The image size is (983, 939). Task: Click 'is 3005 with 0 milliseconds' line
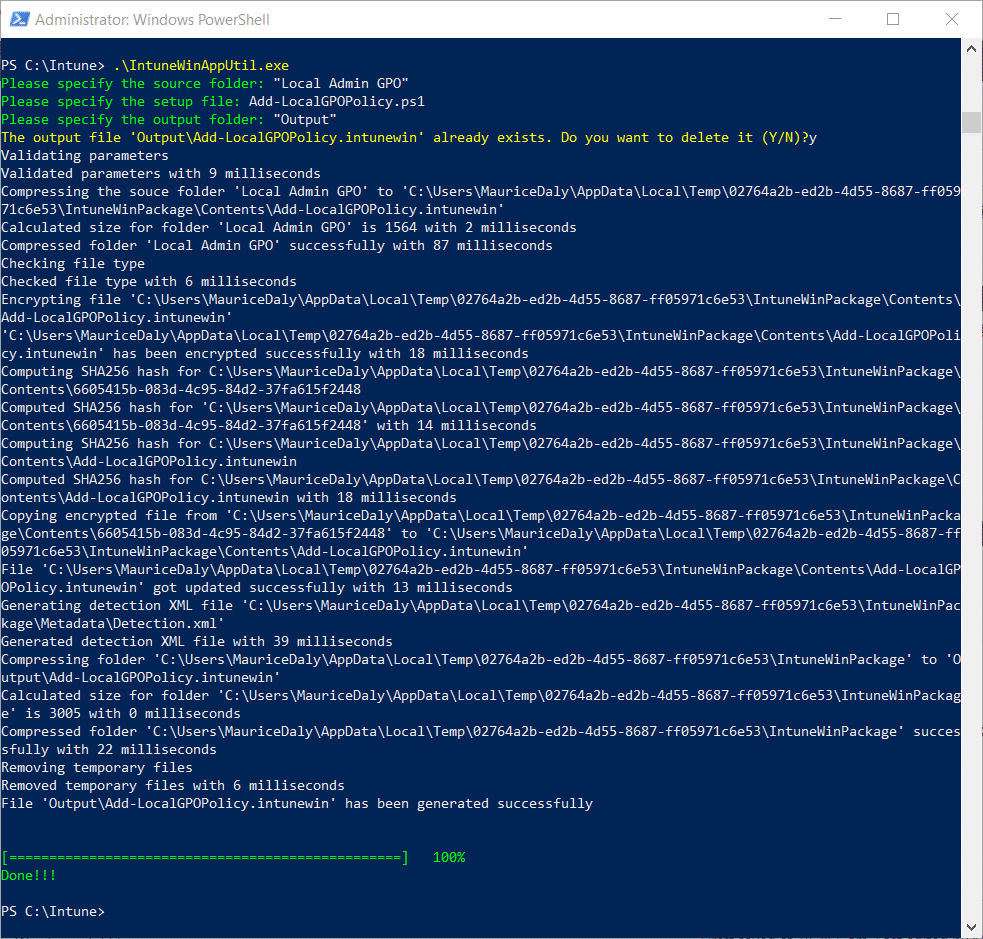click(120, 714)
